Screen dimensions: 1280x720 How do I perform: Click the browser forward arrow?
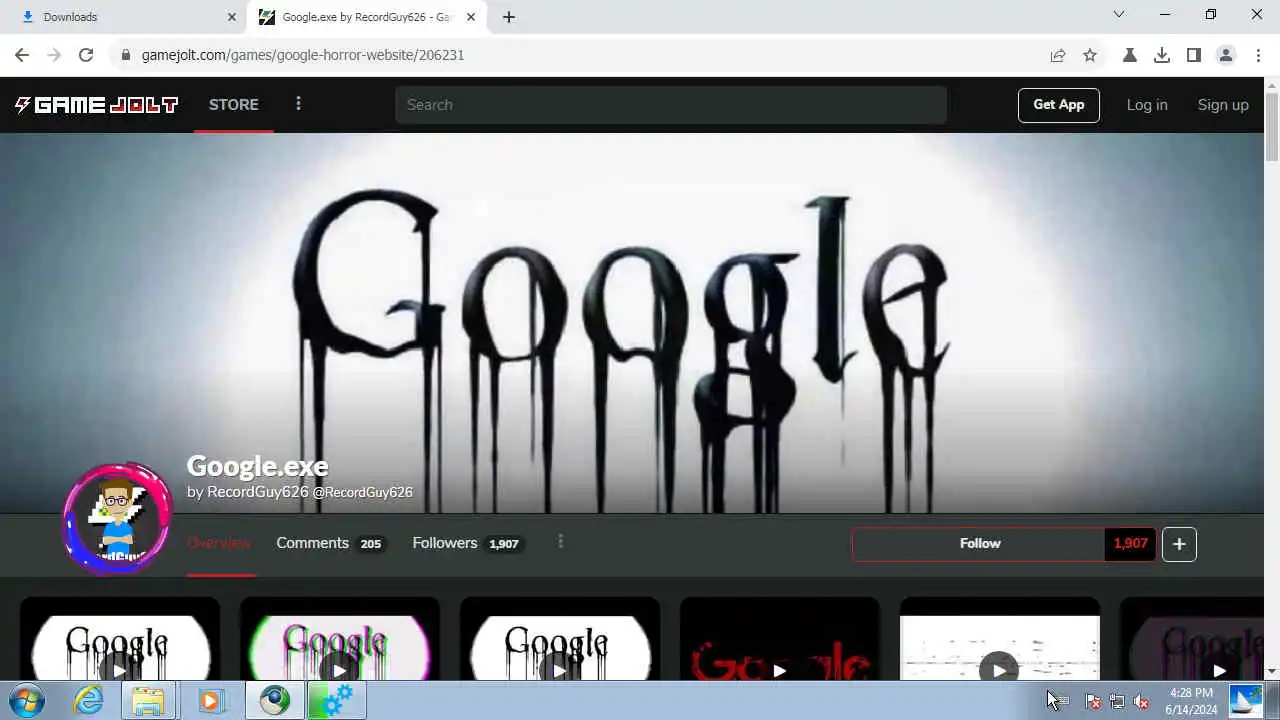pos(54,55)
